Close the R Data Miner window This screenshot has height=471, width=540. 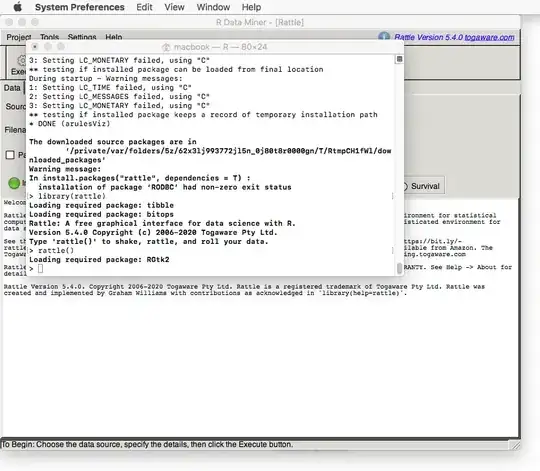pyautogui.click(x=9, y=22)
